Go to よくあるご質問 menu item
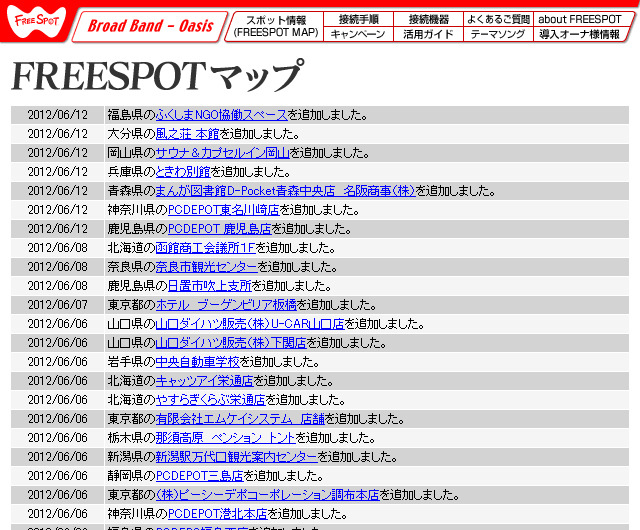640x530 pixels. [498, 19]
